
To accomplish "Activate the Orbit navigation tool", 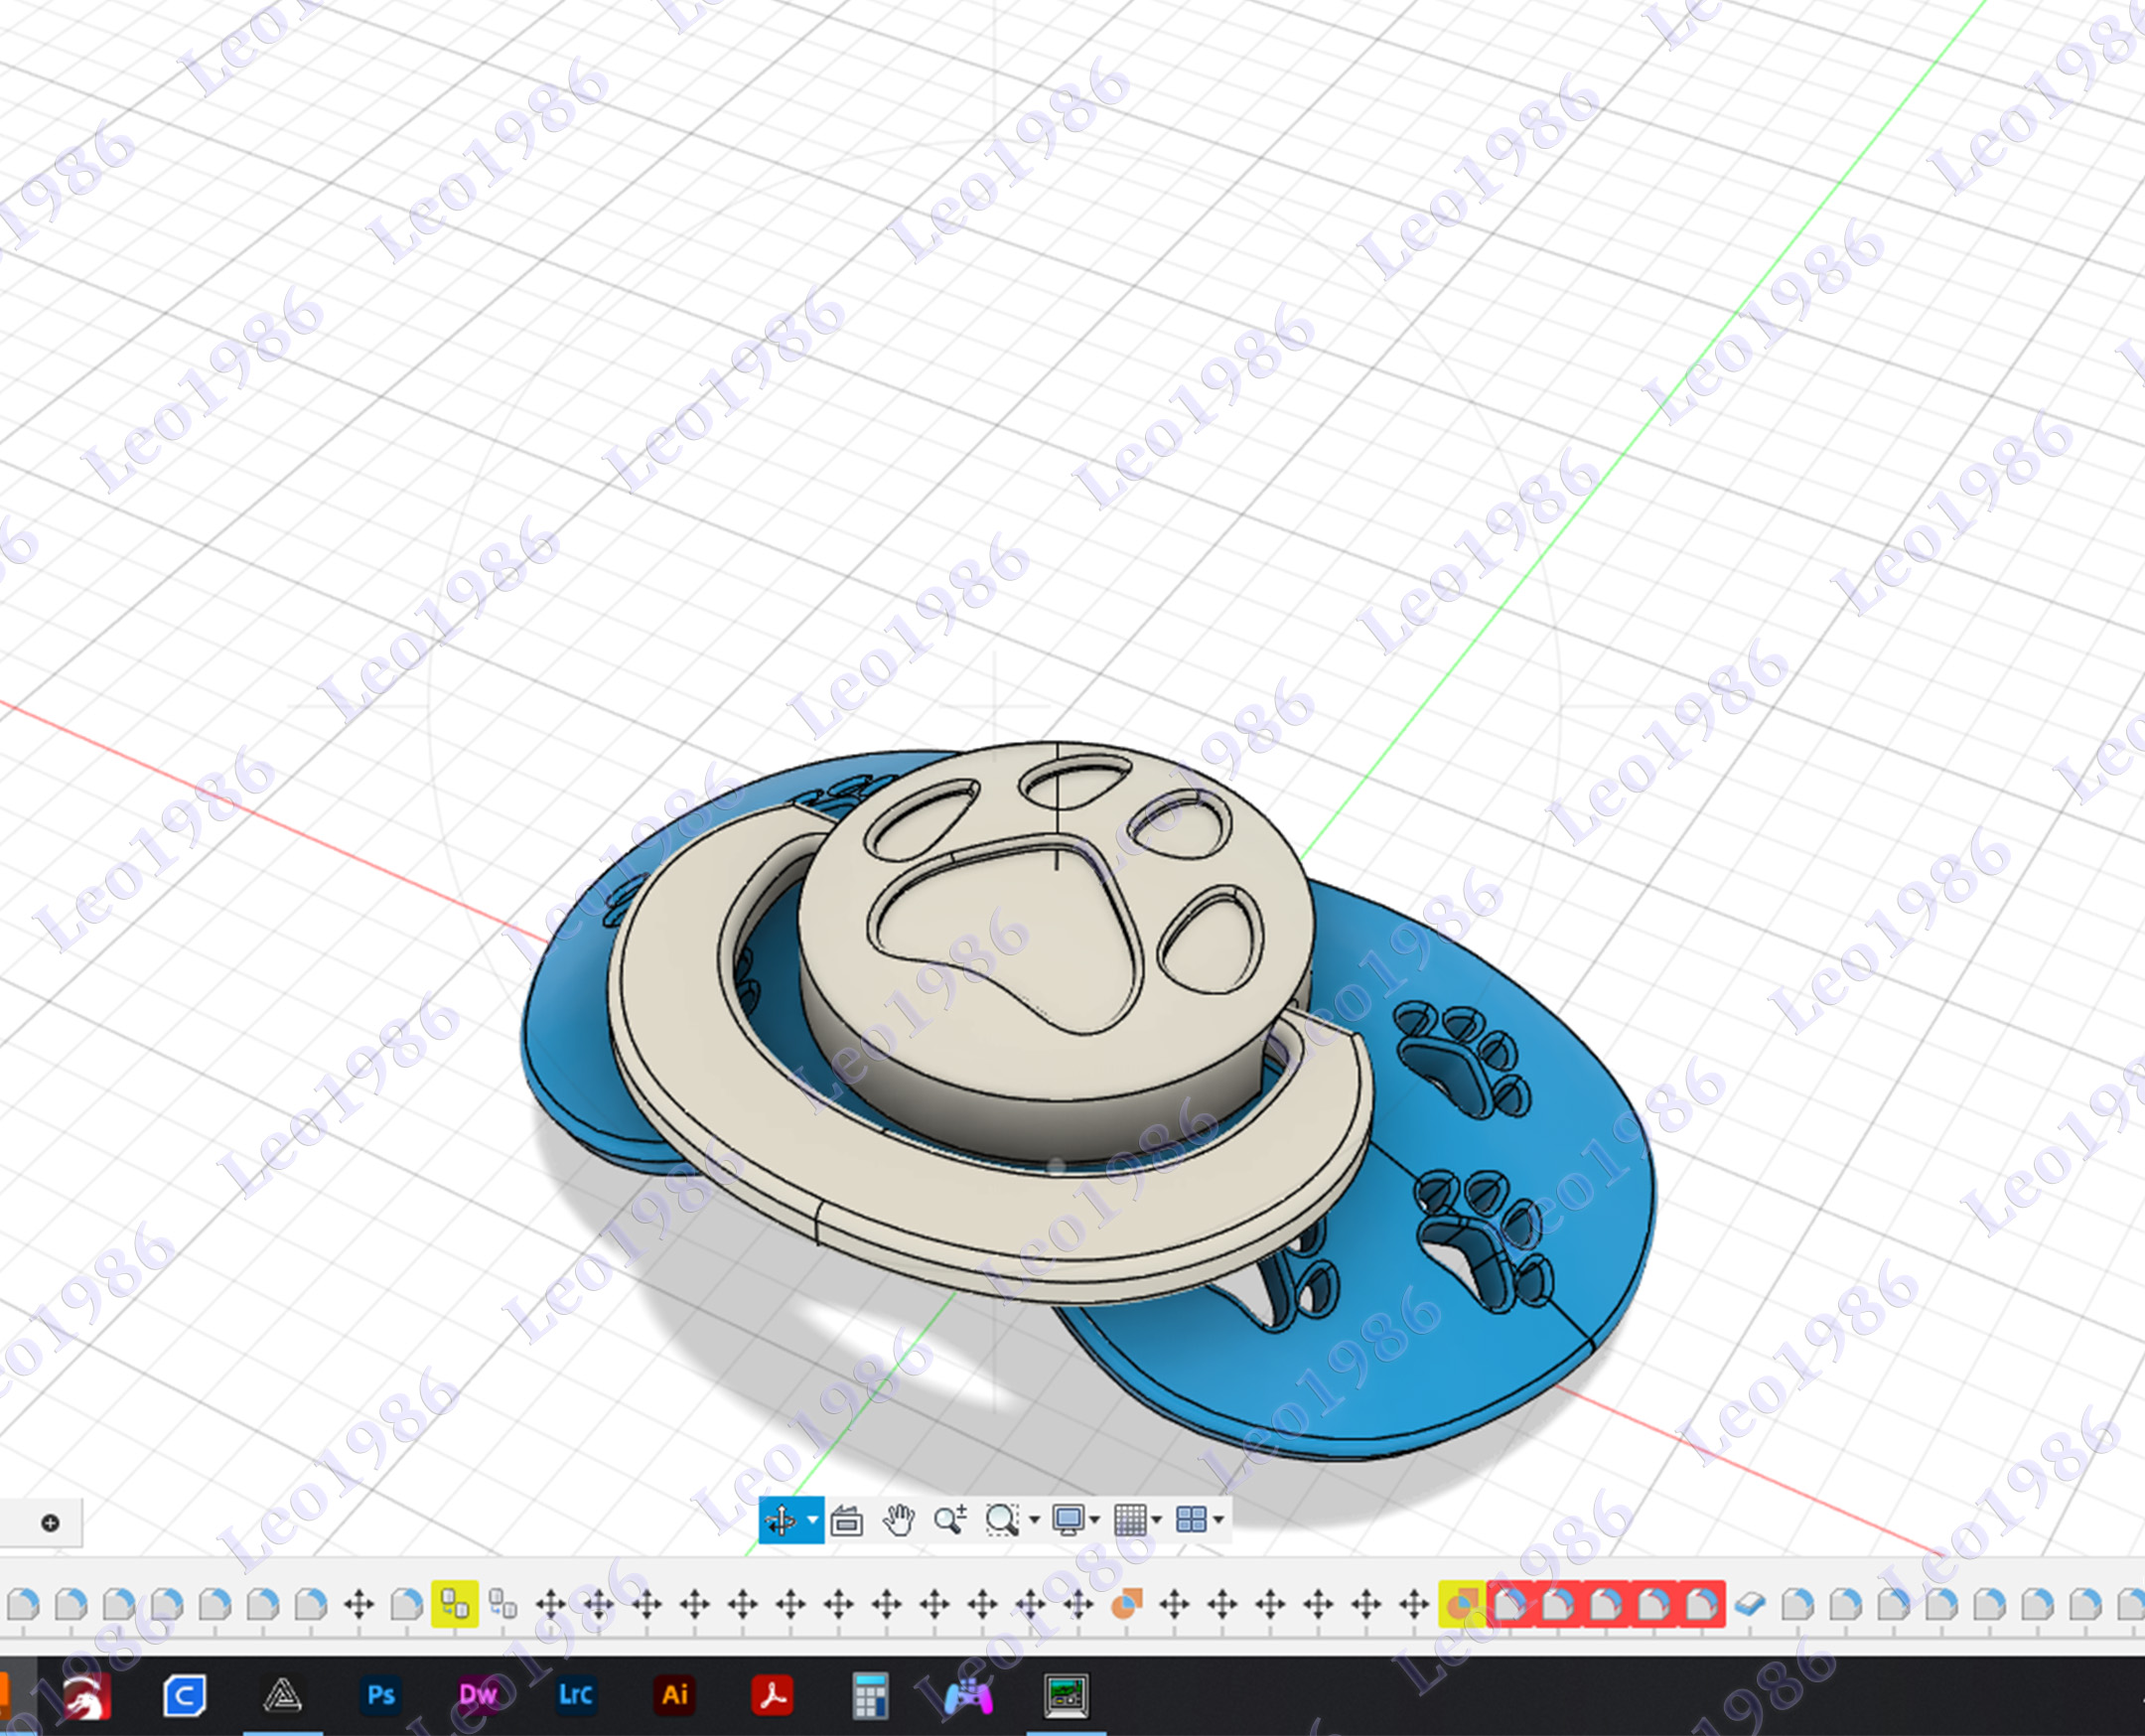I will (x=780, y=1521).
